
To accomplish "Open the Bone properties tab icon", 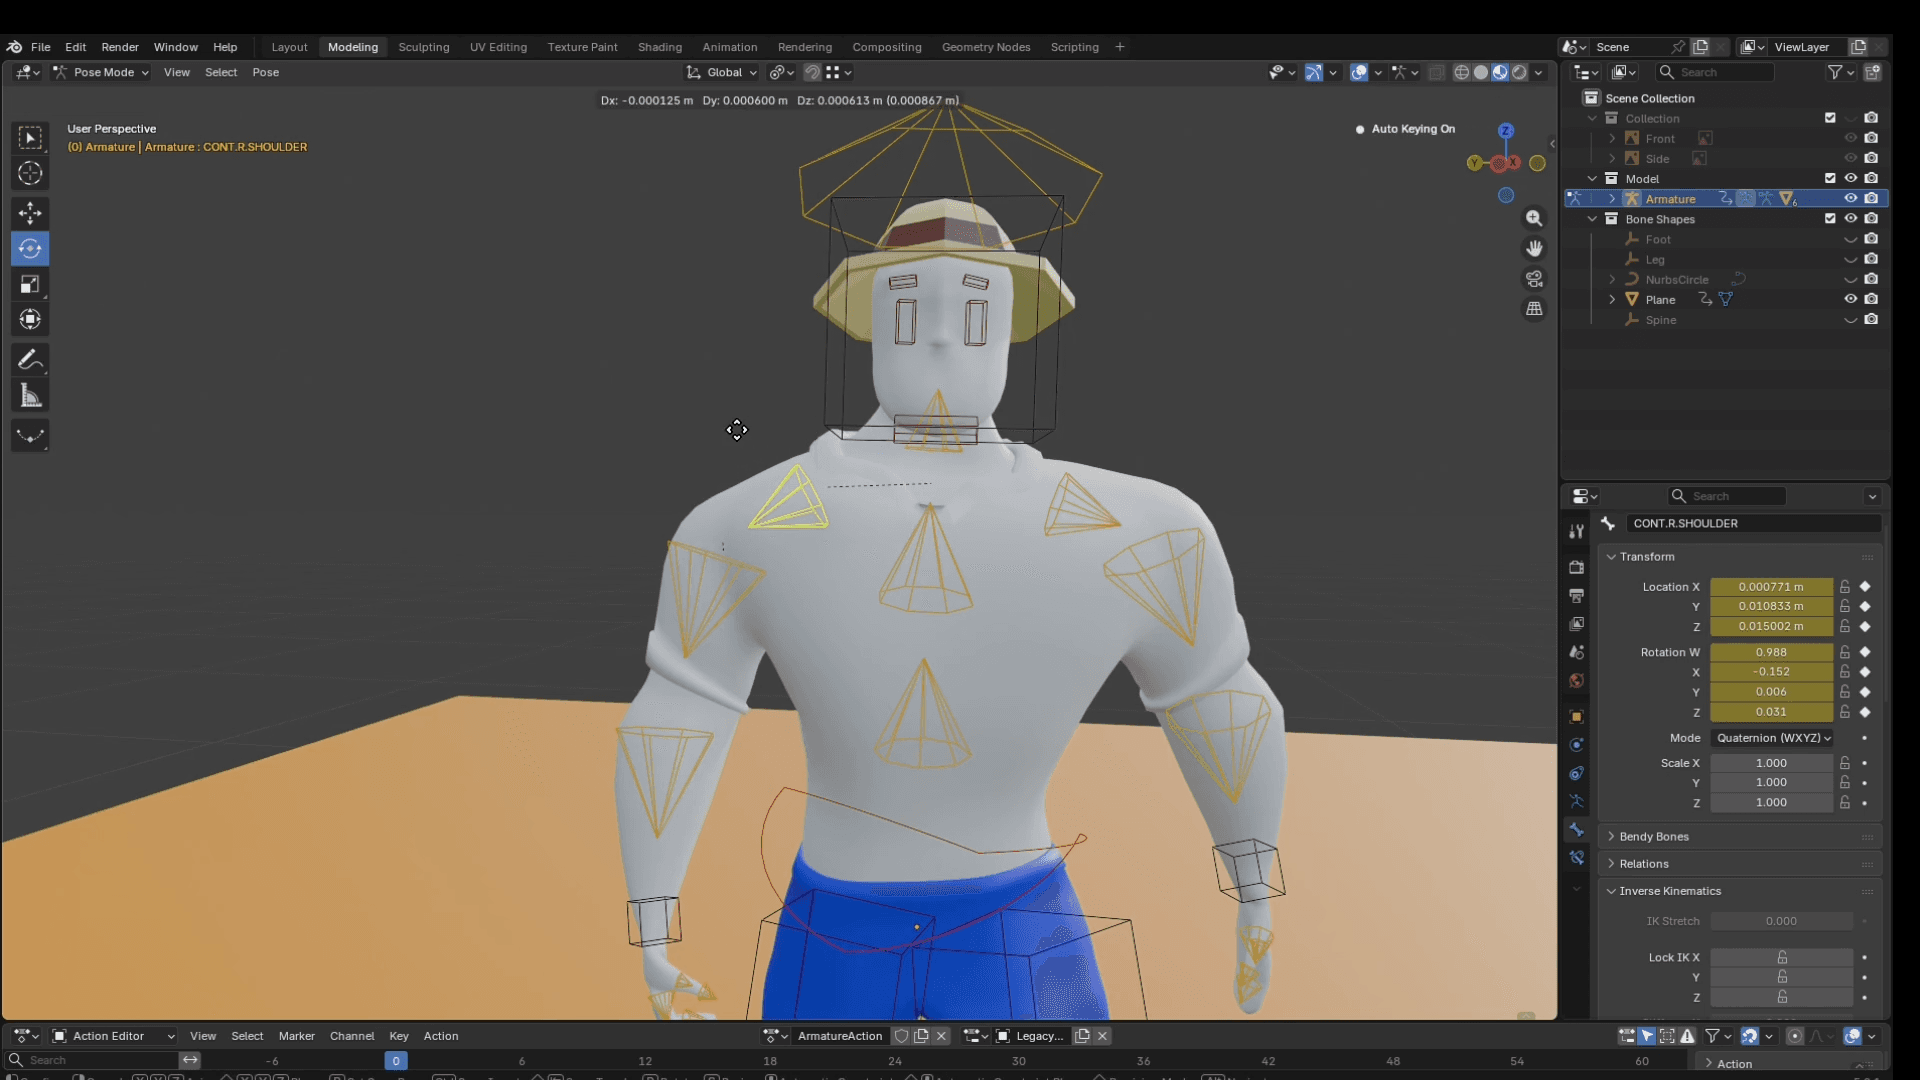I will pyautogui.click(x=1577, y=830).
